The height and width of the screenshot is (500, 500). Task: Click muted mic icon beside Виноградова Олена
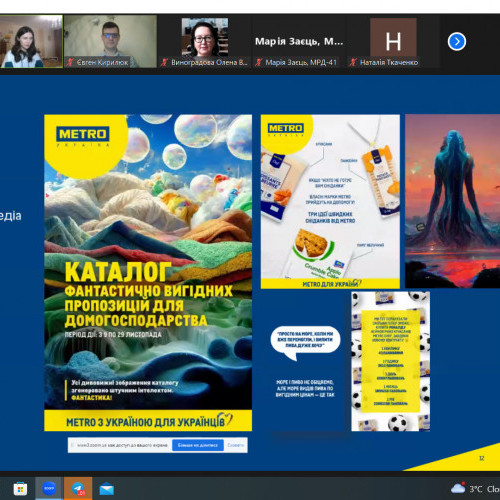point(164,62)
